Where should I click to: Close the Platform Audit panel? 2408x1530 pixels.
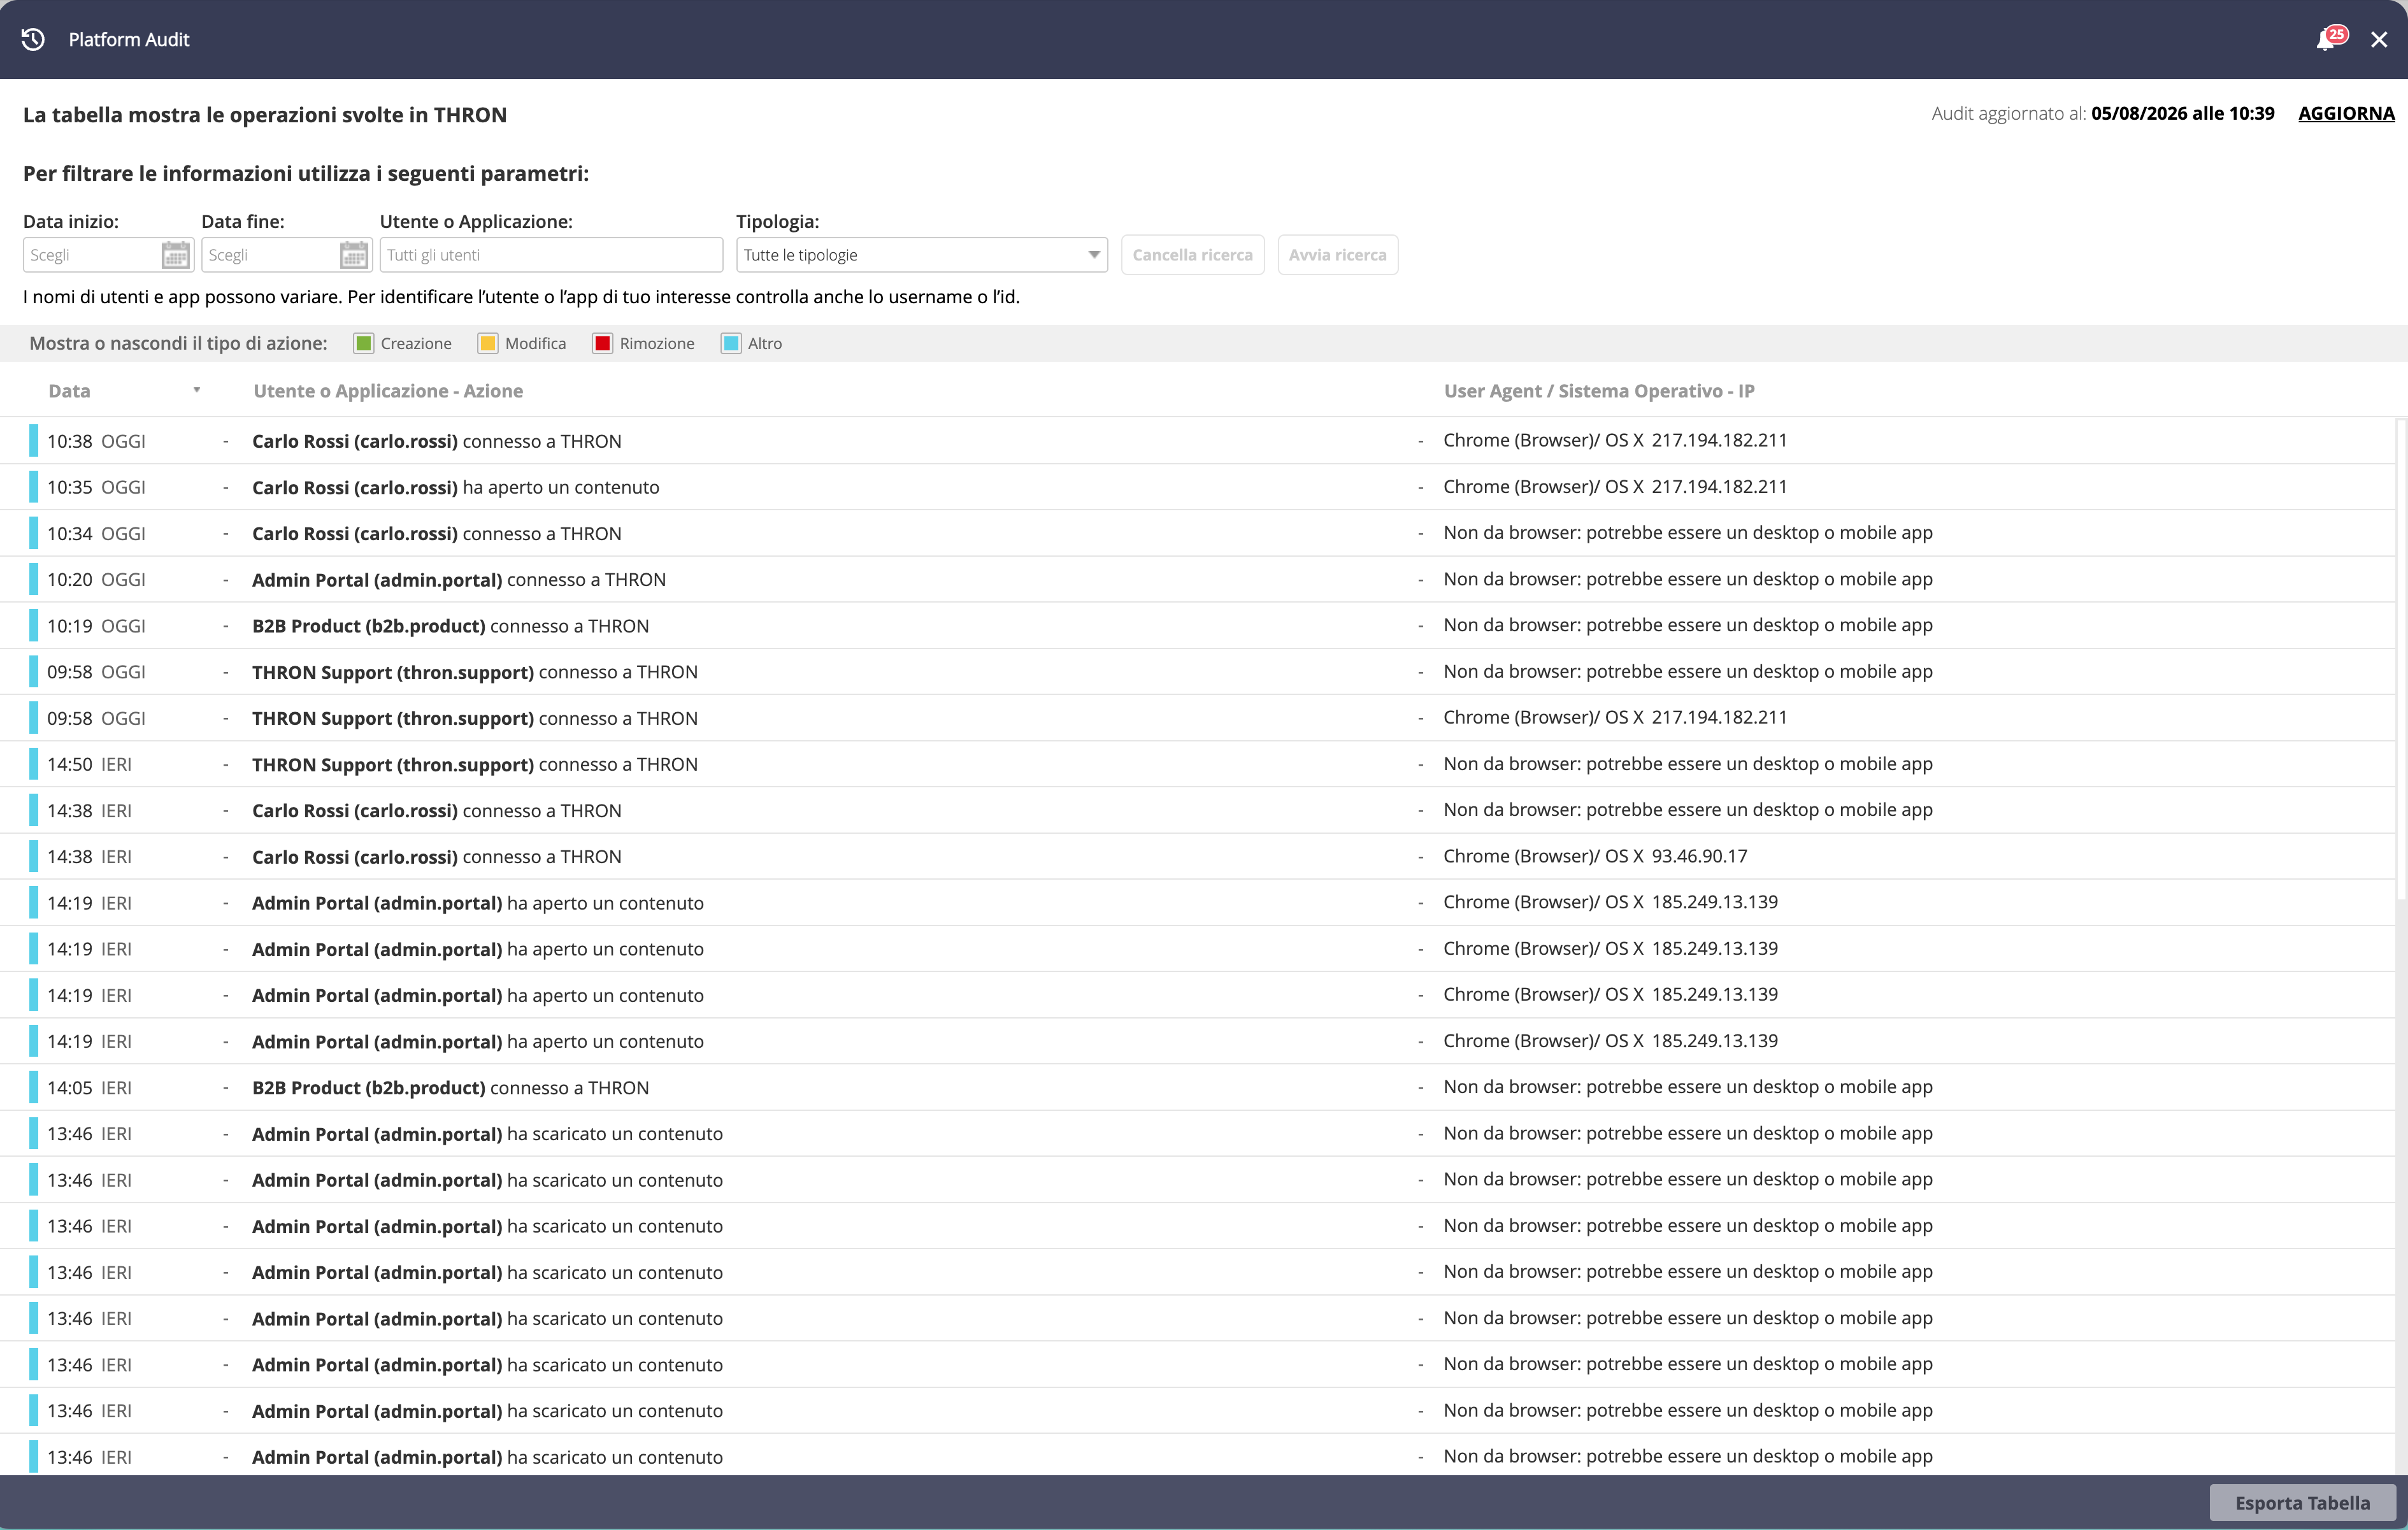2379,40
